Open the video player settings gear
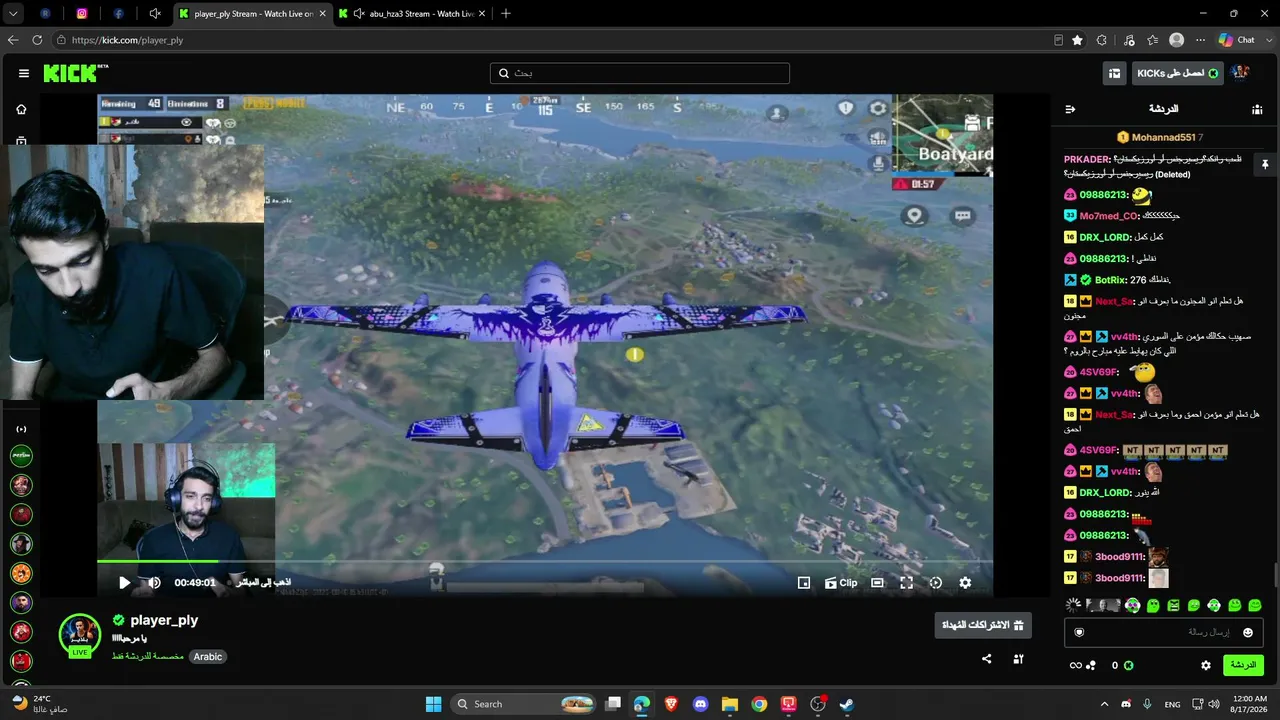 [x=965, y=583]
